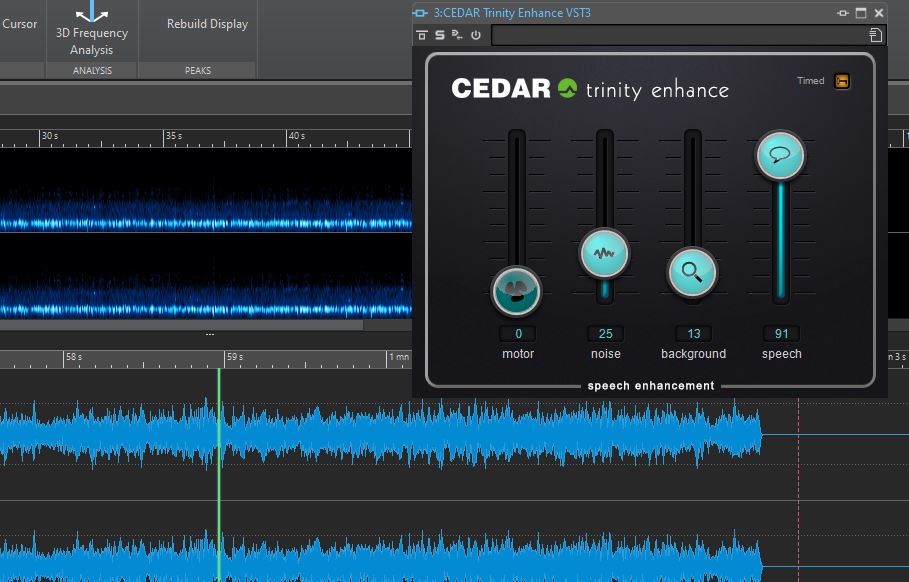
Task: Select the background value field showing 13
Action: [693, 334]
